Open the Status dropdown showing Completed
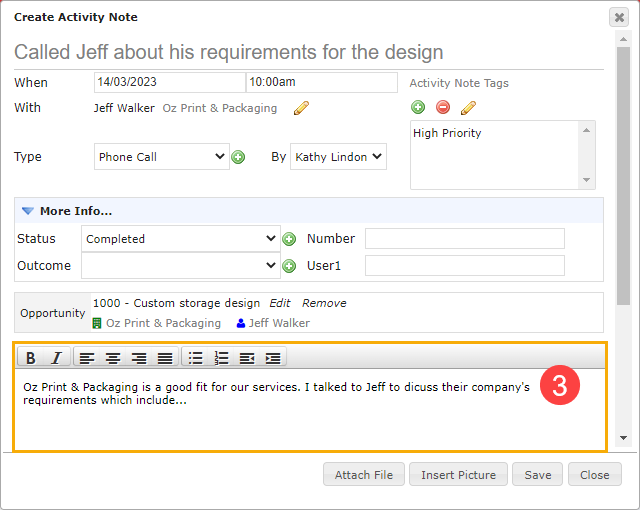Image resolution: width=640 pixels, height=510 pixels. pos(181,239)
